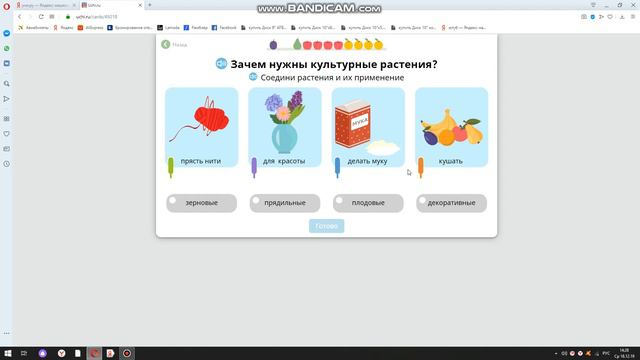Open Speed Dial grid in sidebar
The image size is (640, 360).
(7, 119)
